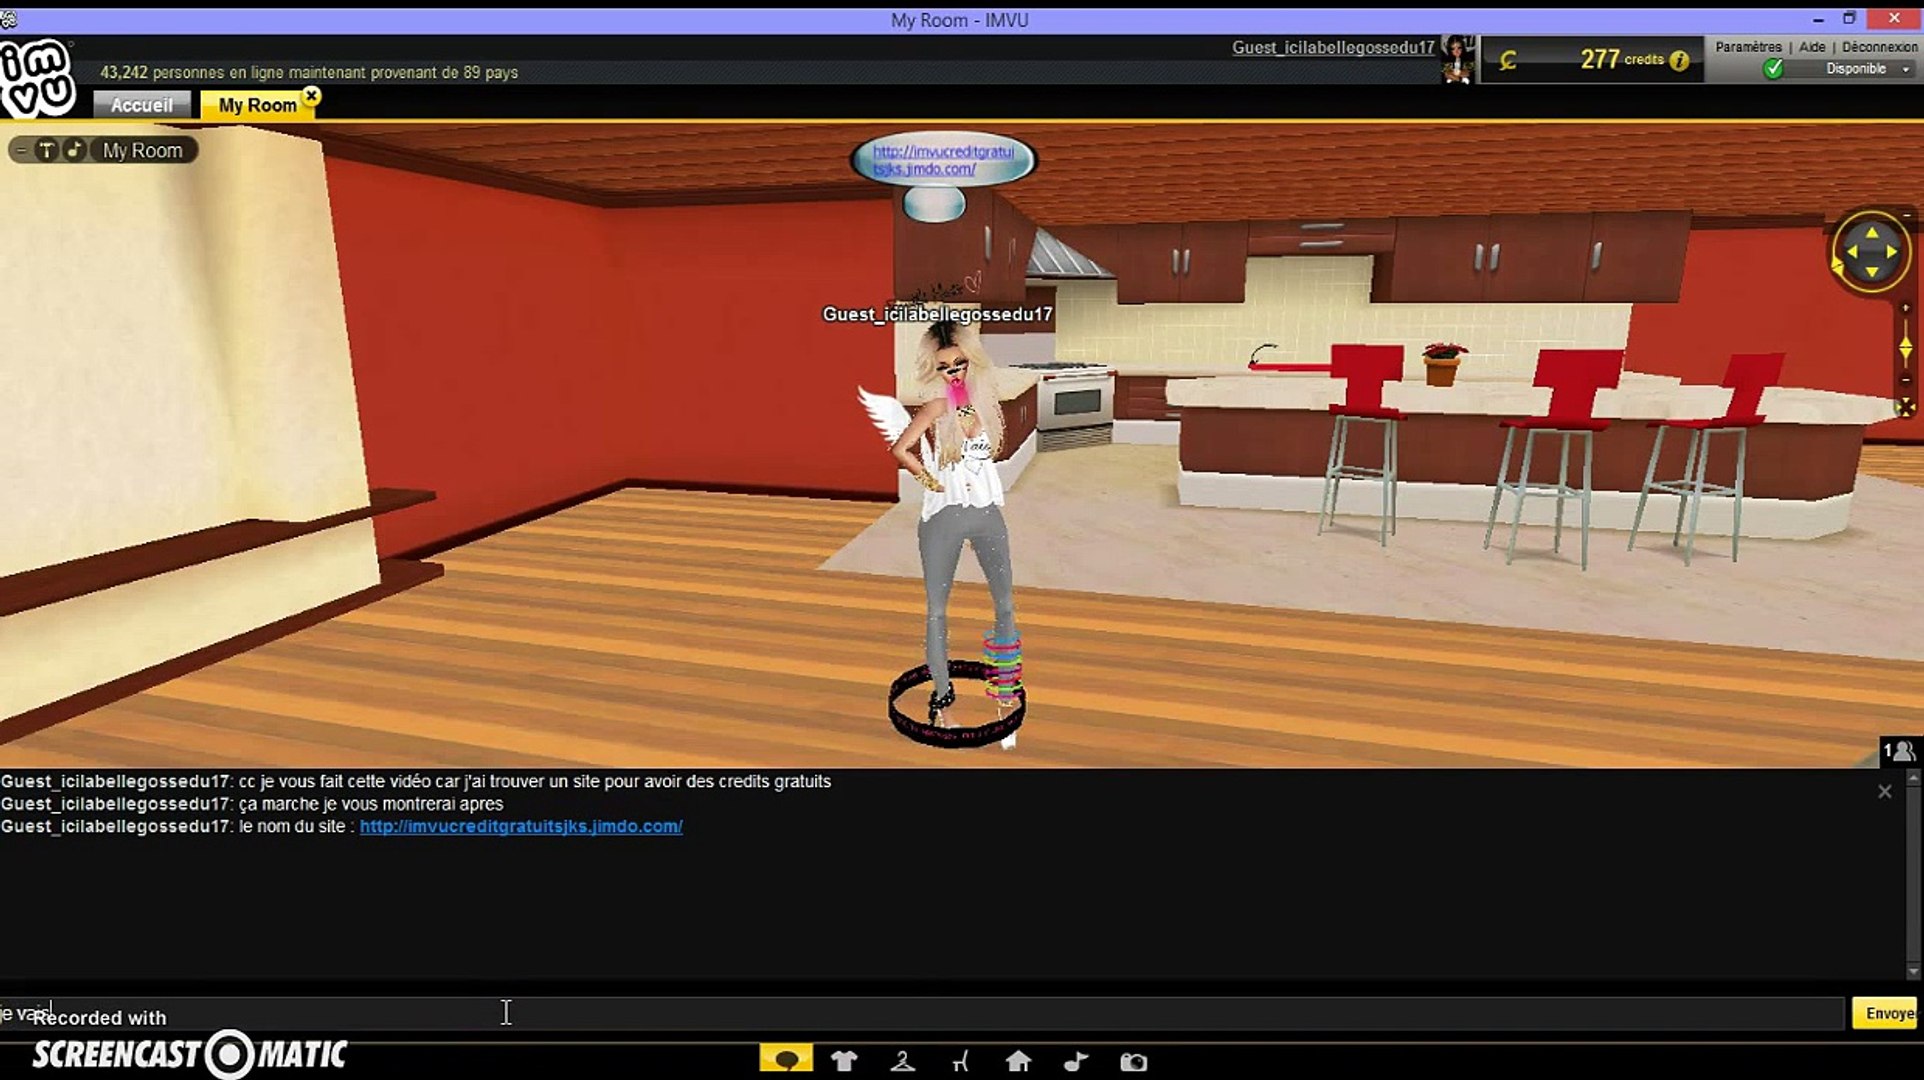Click the Envoyer send button

coord(1886,1013)
